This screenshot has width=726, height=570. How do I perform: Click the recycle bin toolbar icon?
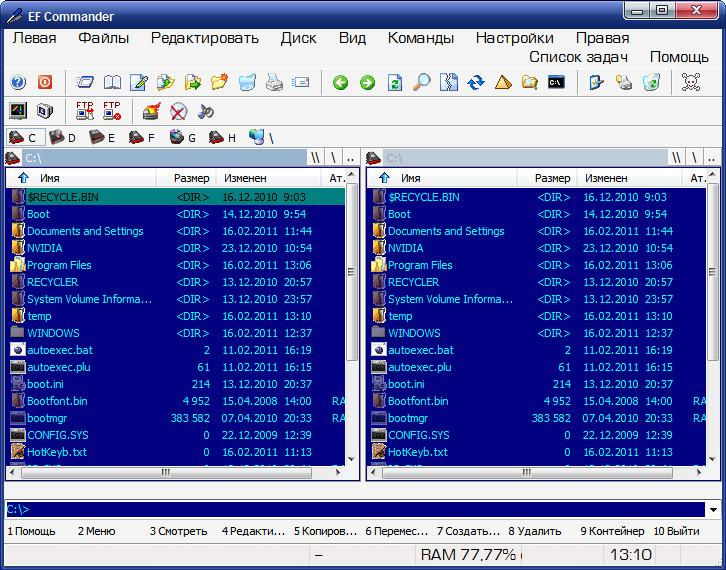pos(651,83)
